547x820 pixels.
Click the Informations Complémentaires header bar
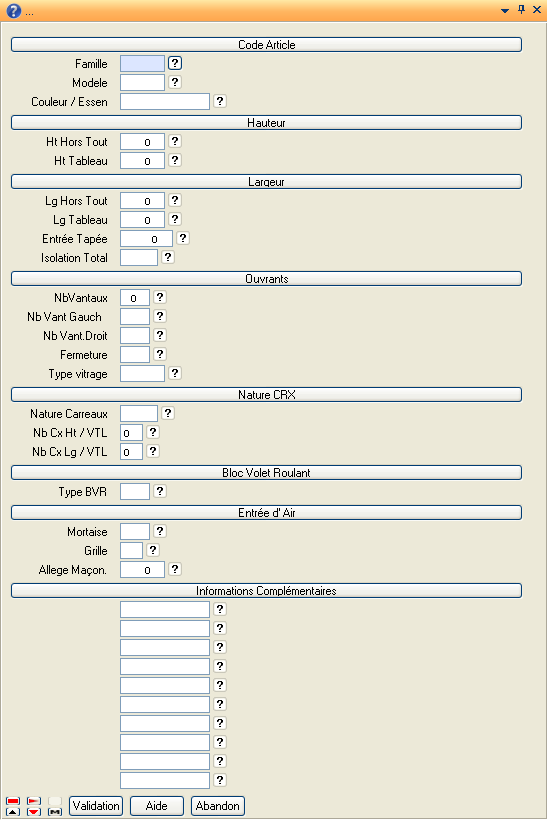[x=266, y=590]
